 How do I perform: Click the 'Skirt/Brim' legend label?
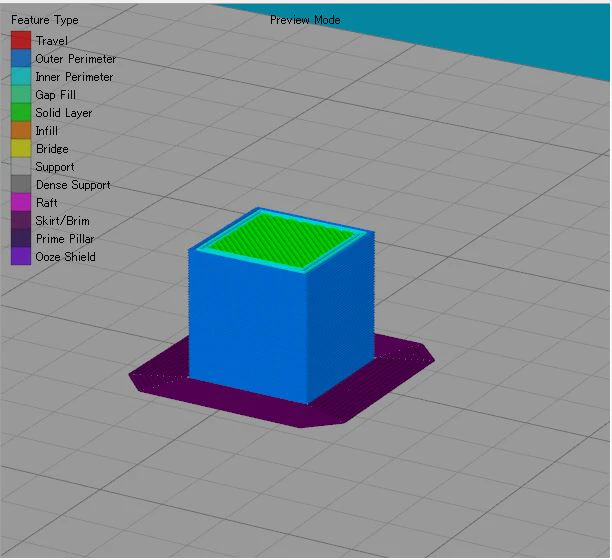coord(62,221)
